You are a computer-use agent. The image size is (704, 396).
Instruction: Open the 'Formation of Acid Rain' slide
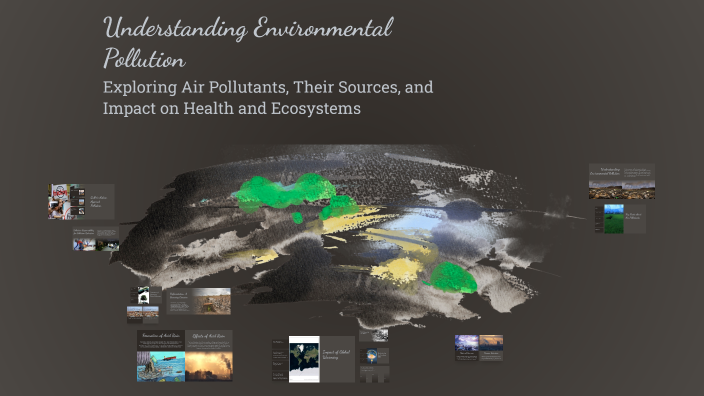161,356
